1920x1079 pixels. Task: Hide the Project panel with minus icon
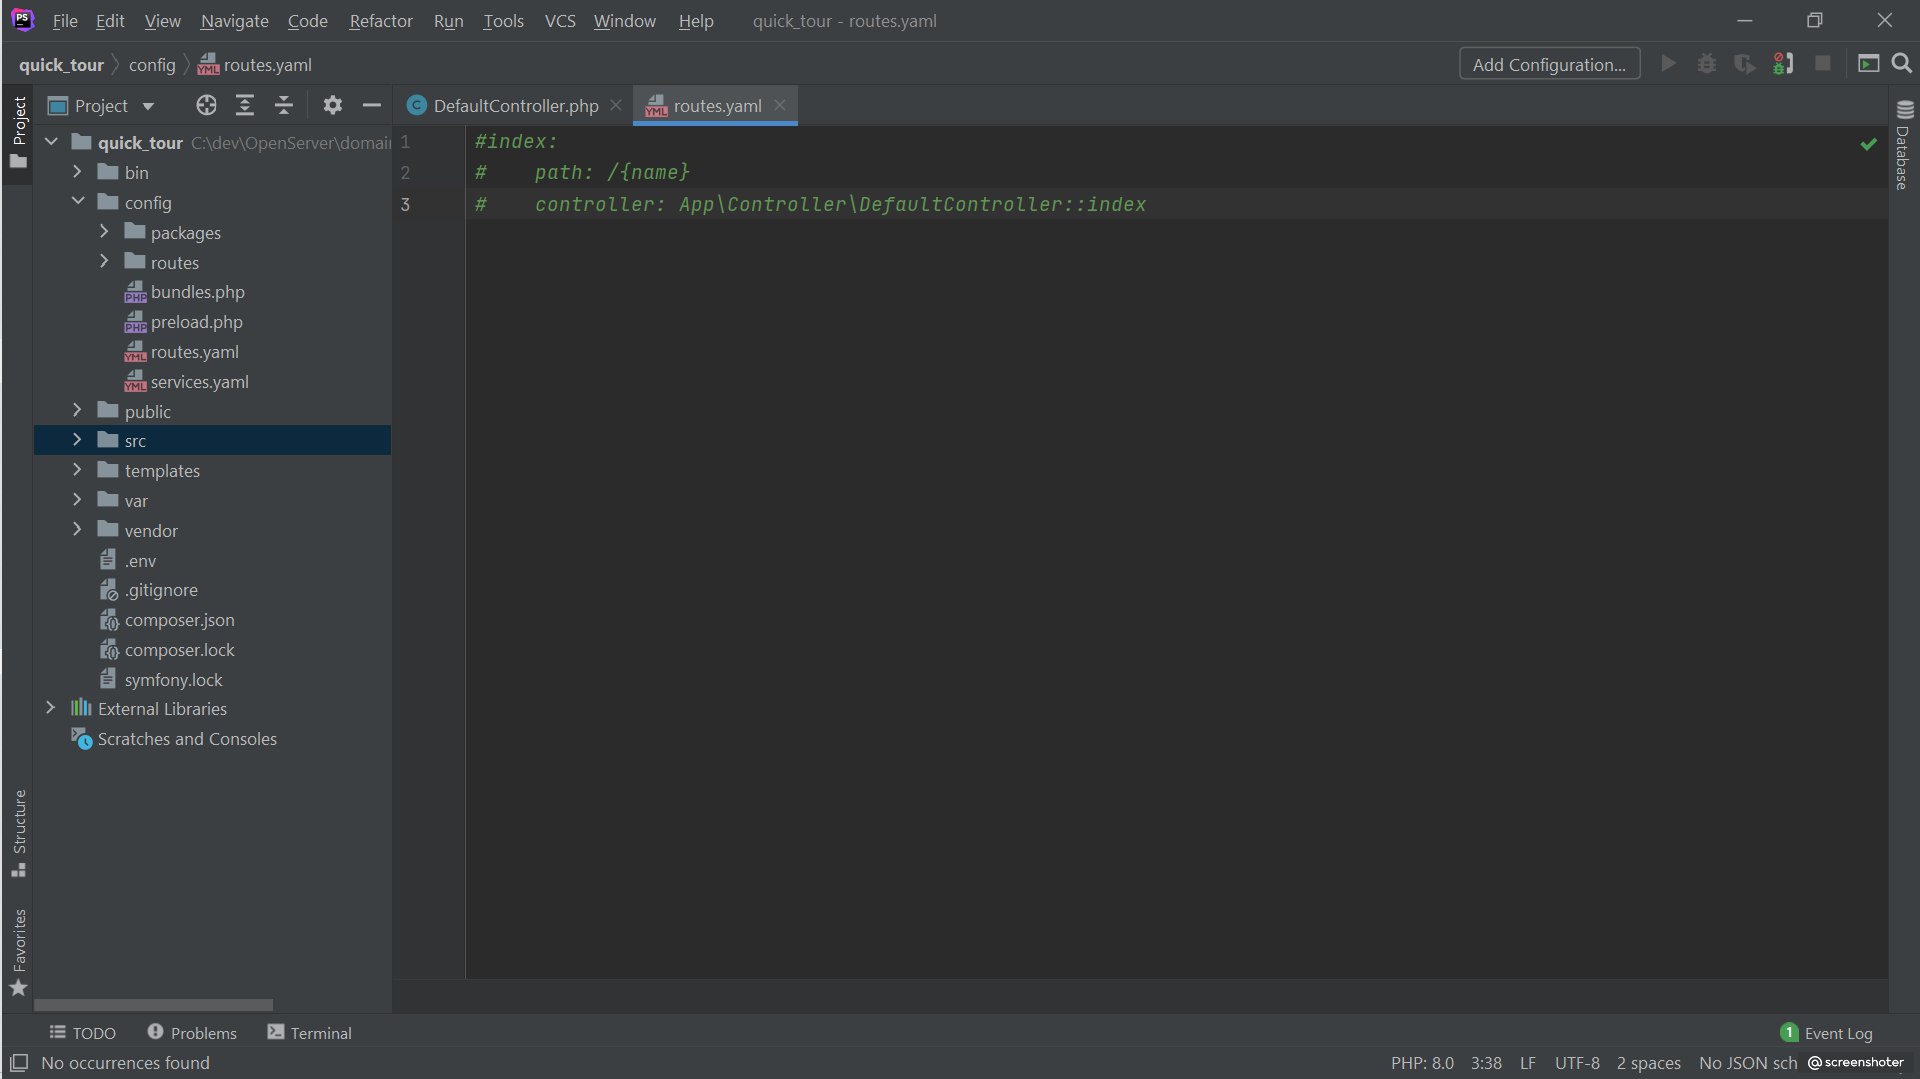[371, 105]
